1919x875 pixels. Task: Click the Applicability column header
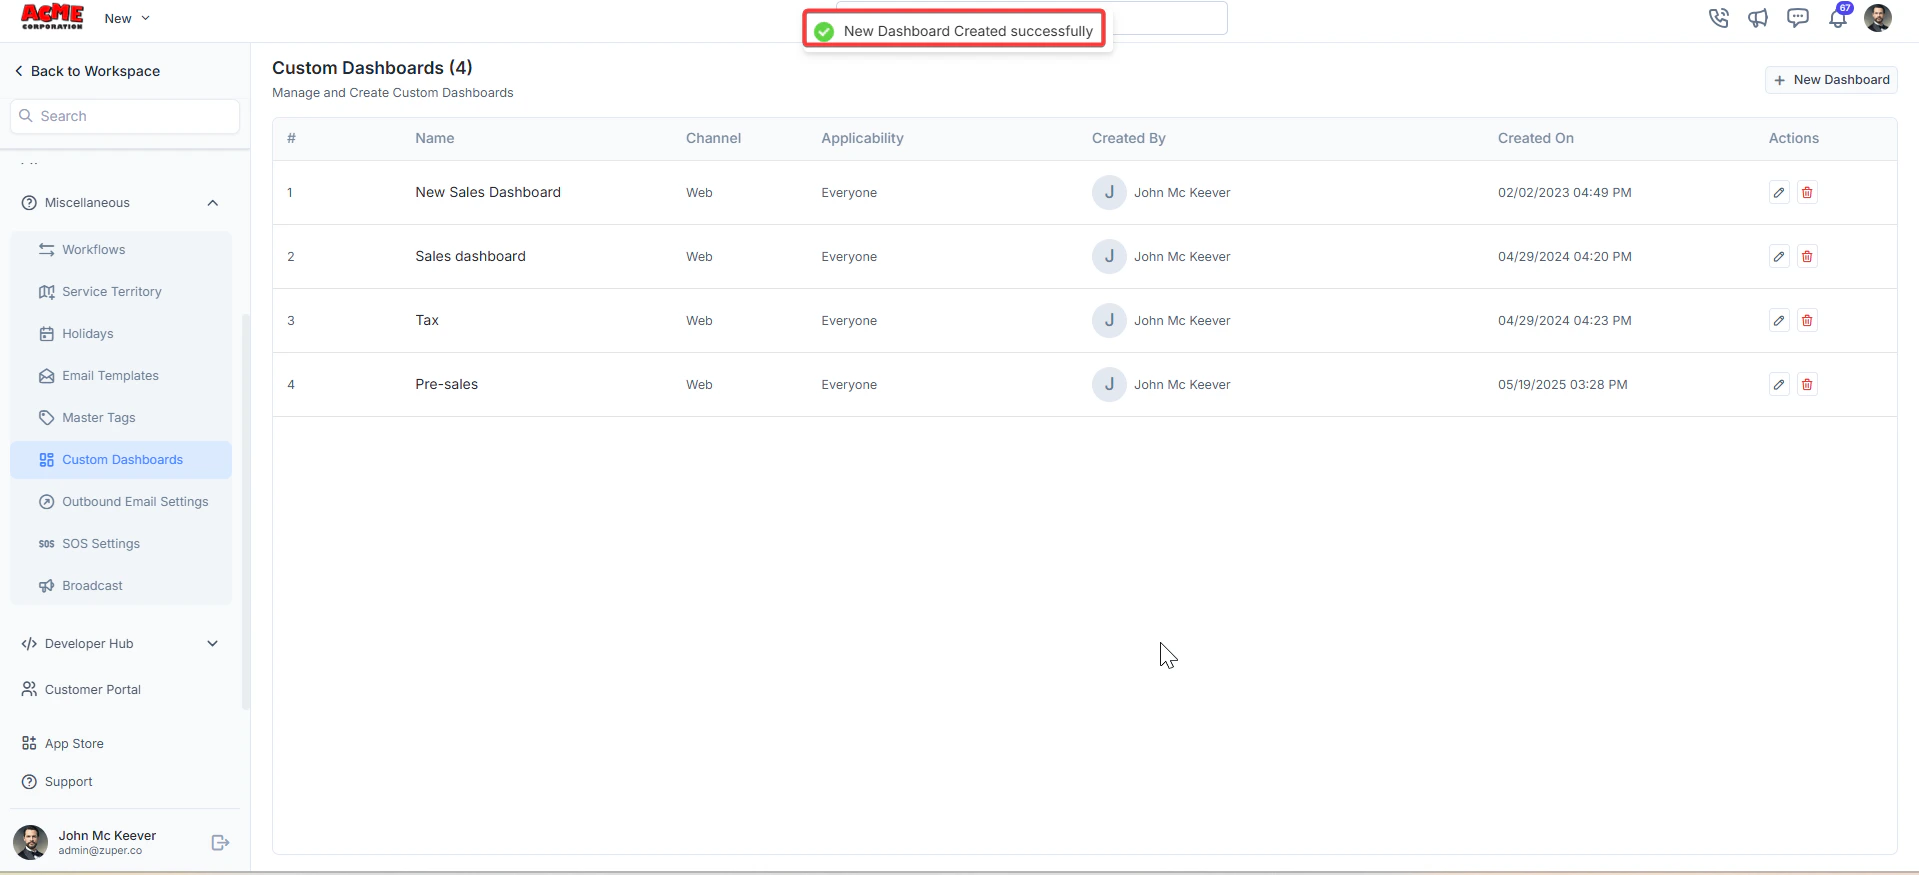(x=862, y=138)
